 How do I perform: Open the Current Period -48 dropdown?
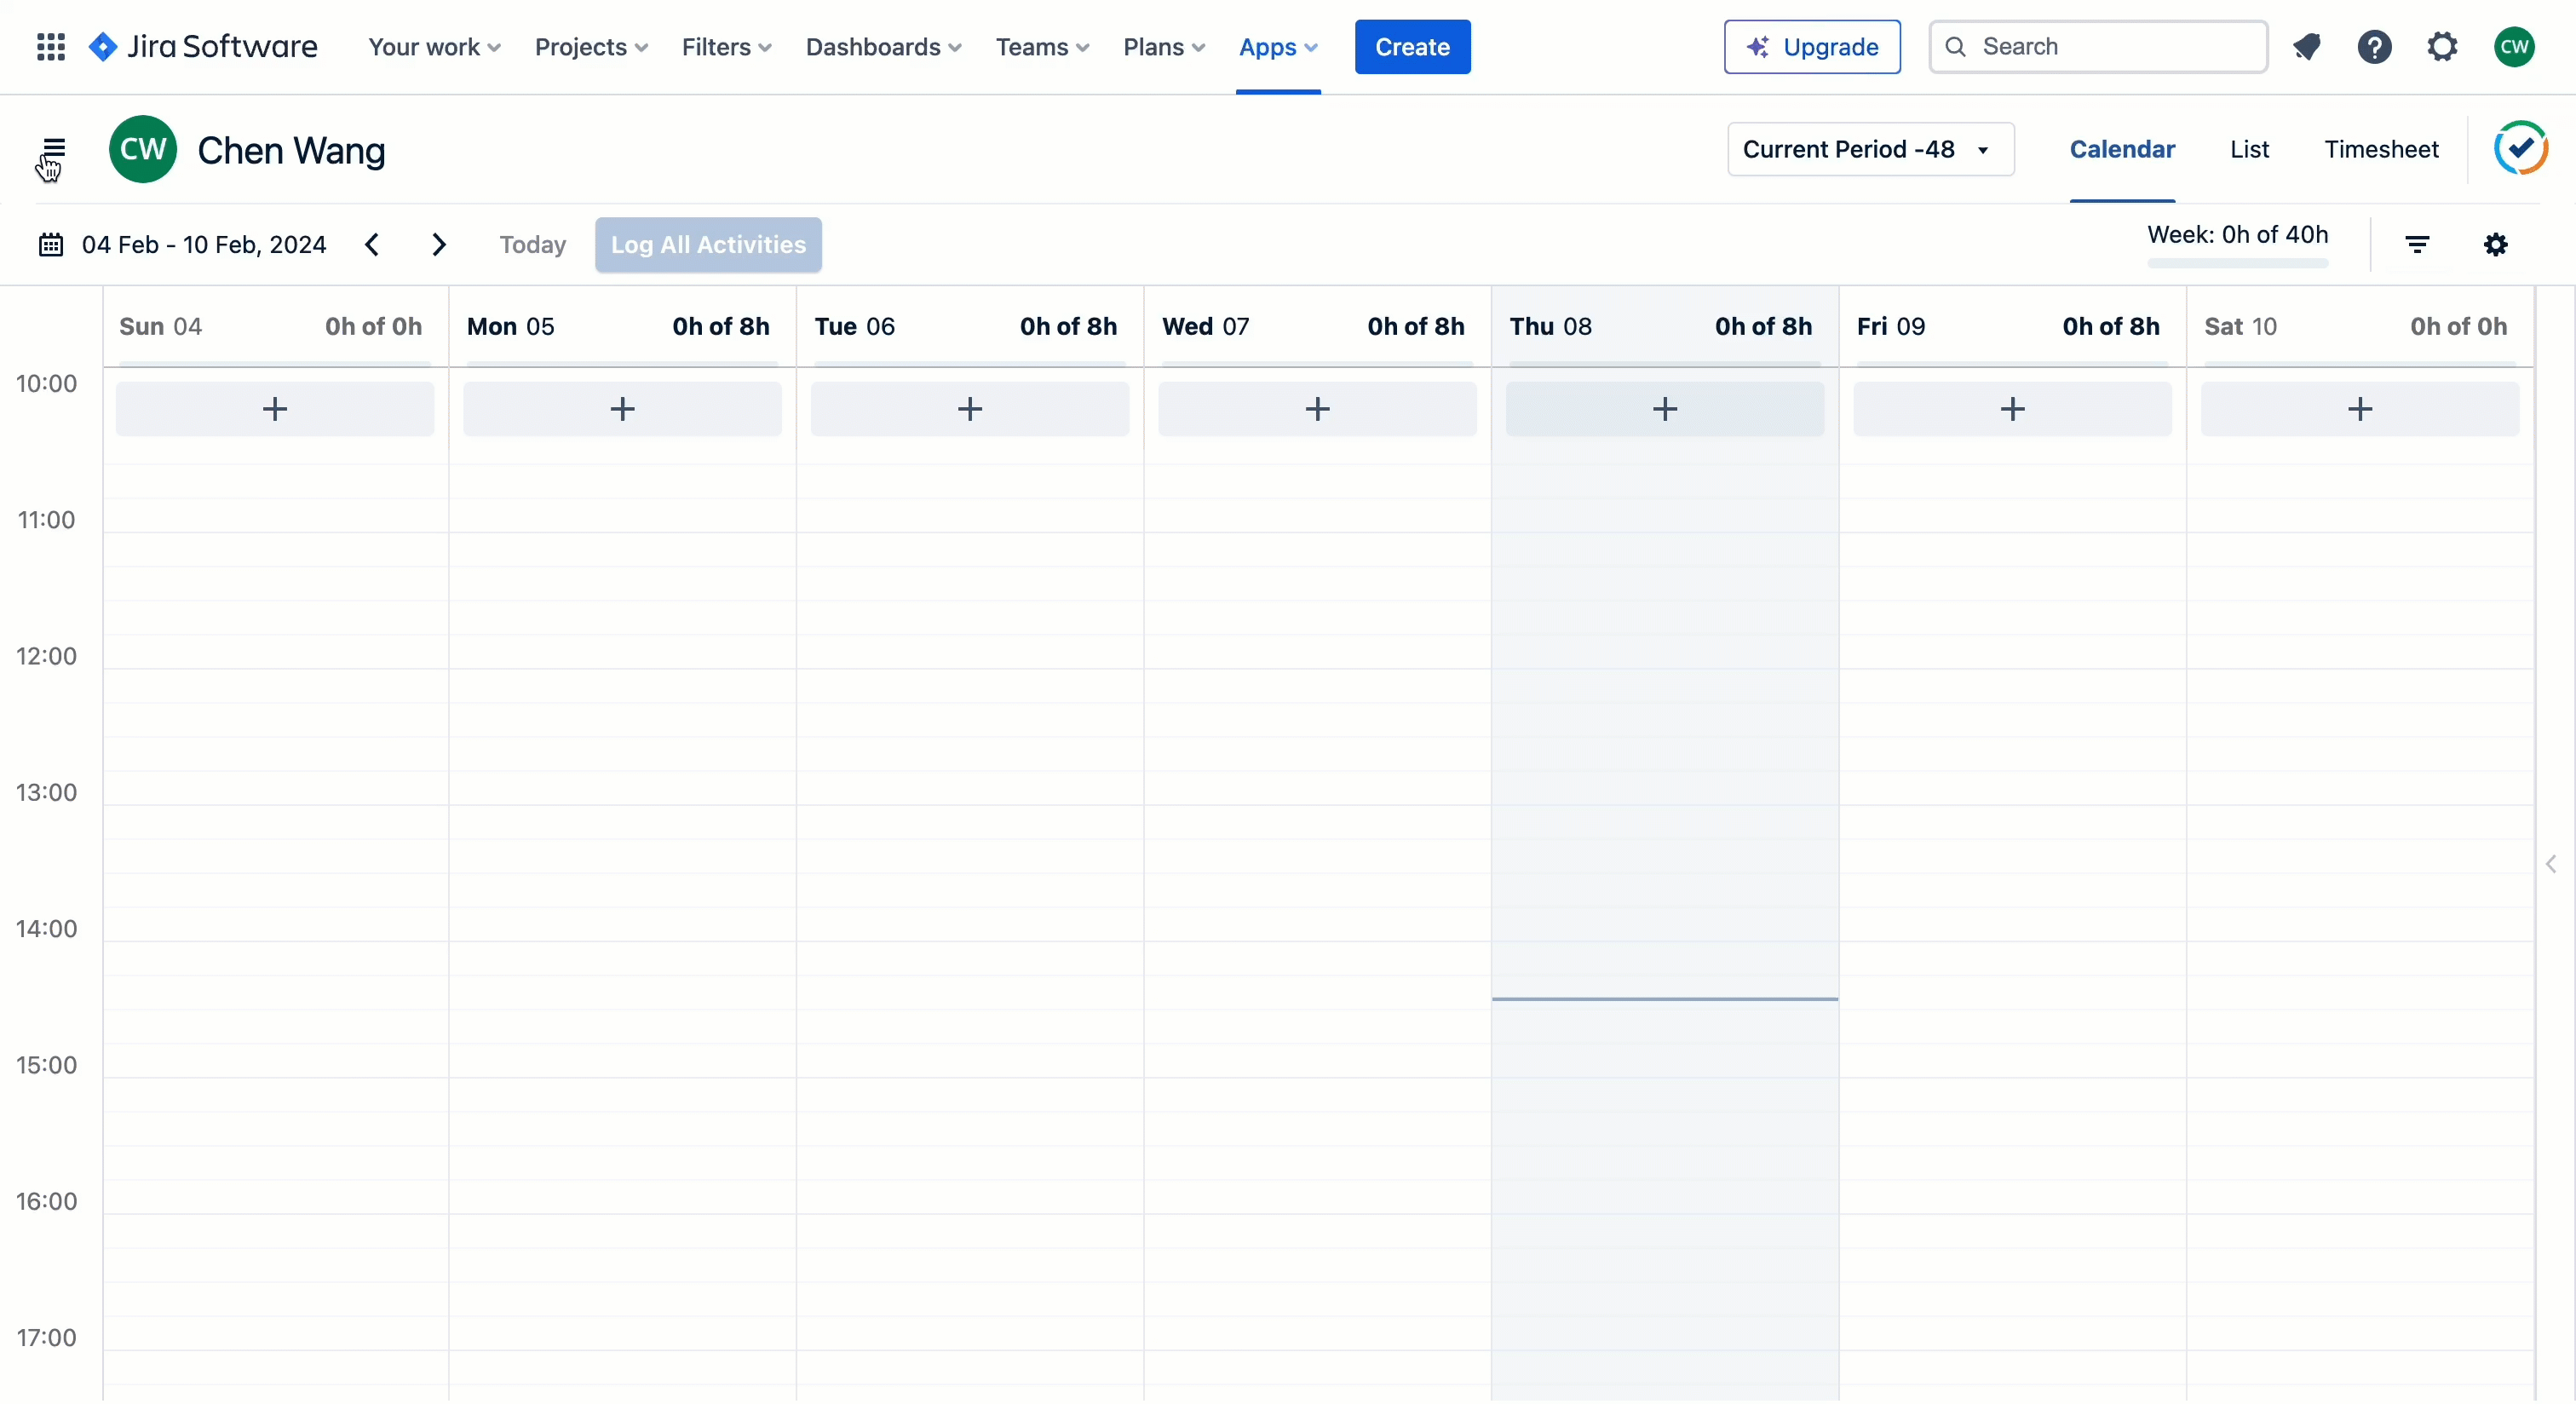[x=1869, y=149]
